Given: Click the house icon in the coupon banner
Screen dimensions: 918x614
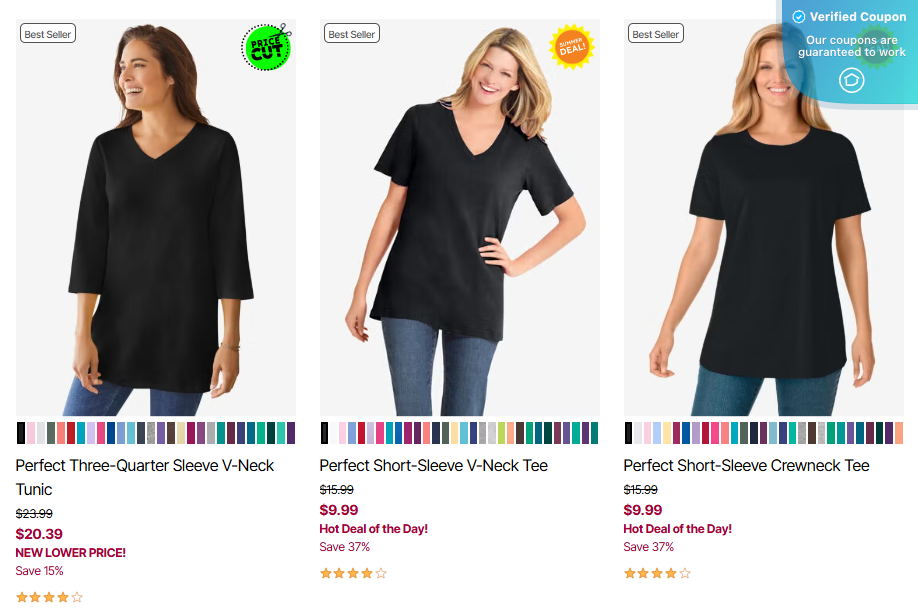Looking at the screenshot, I should (851, 80).
